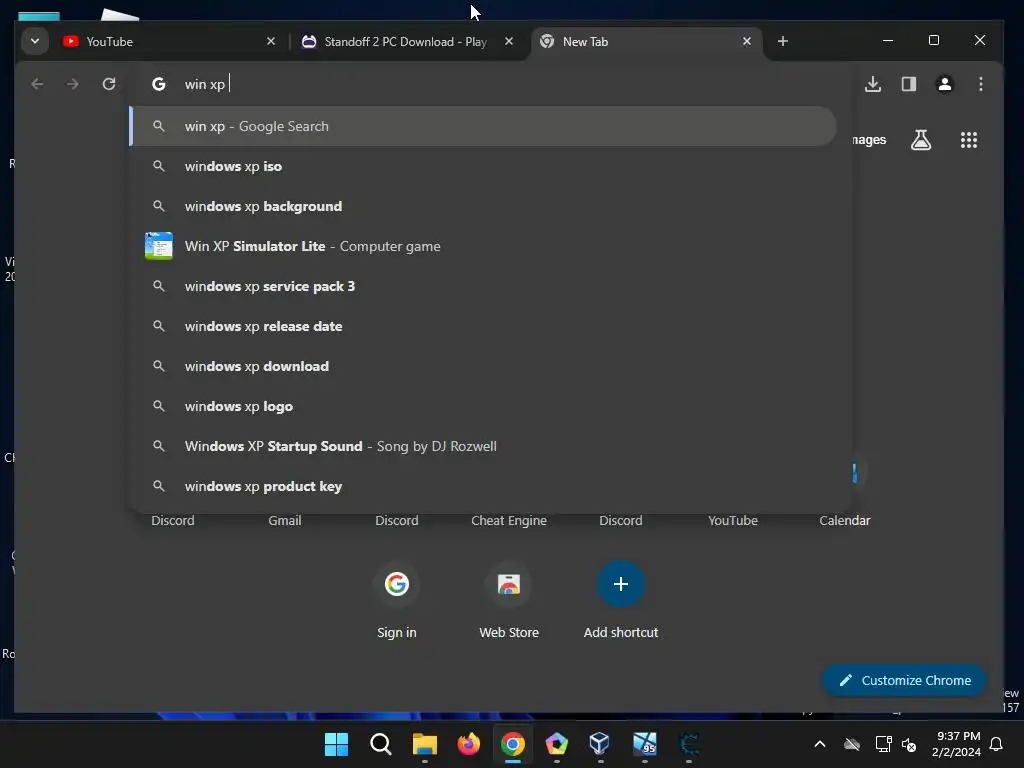Click the cloud sync tray icon

point(852,744)
